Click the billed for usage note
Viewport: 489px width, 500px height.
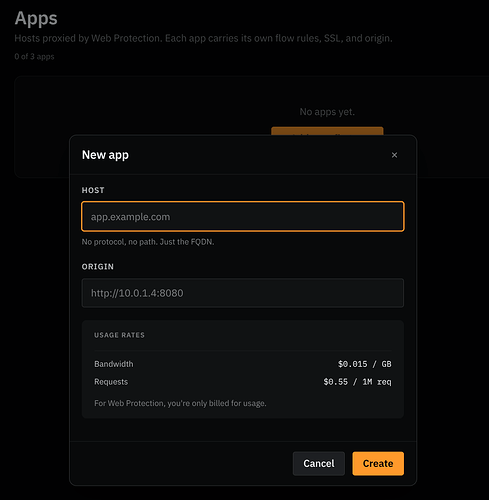pos(180,403)
